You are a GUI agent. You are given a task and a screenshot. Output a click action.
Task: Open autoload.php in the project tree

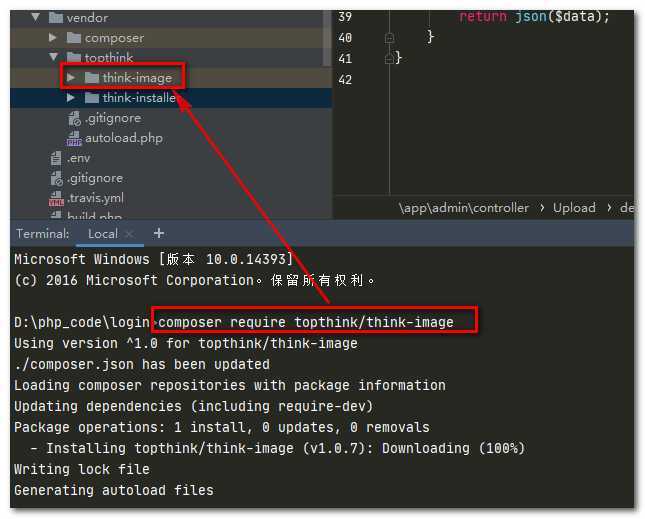pyautogui.click(x=124, y=138)
